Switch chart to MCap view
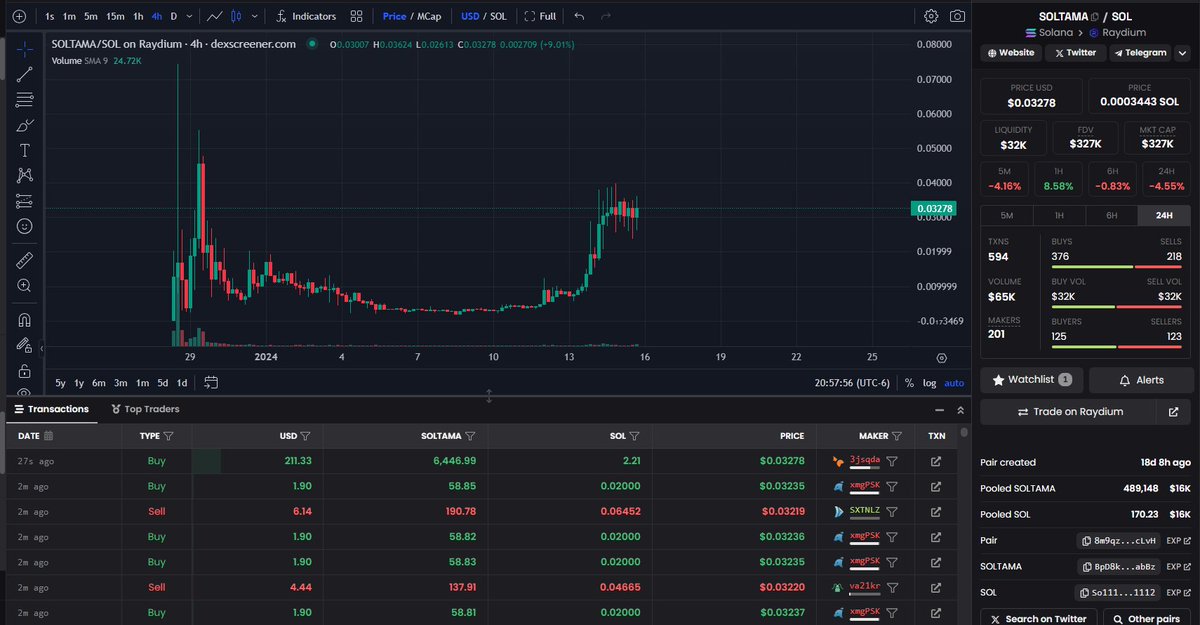 (x=428, y=16)
